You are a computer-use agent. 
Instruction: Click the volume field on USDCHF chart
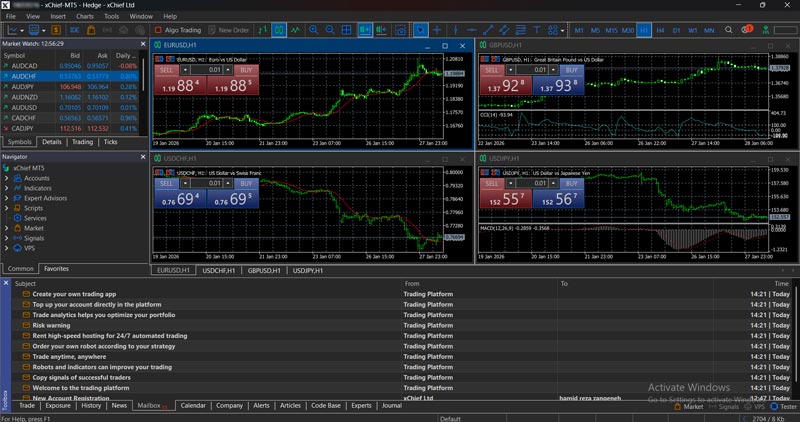(213, 185)
